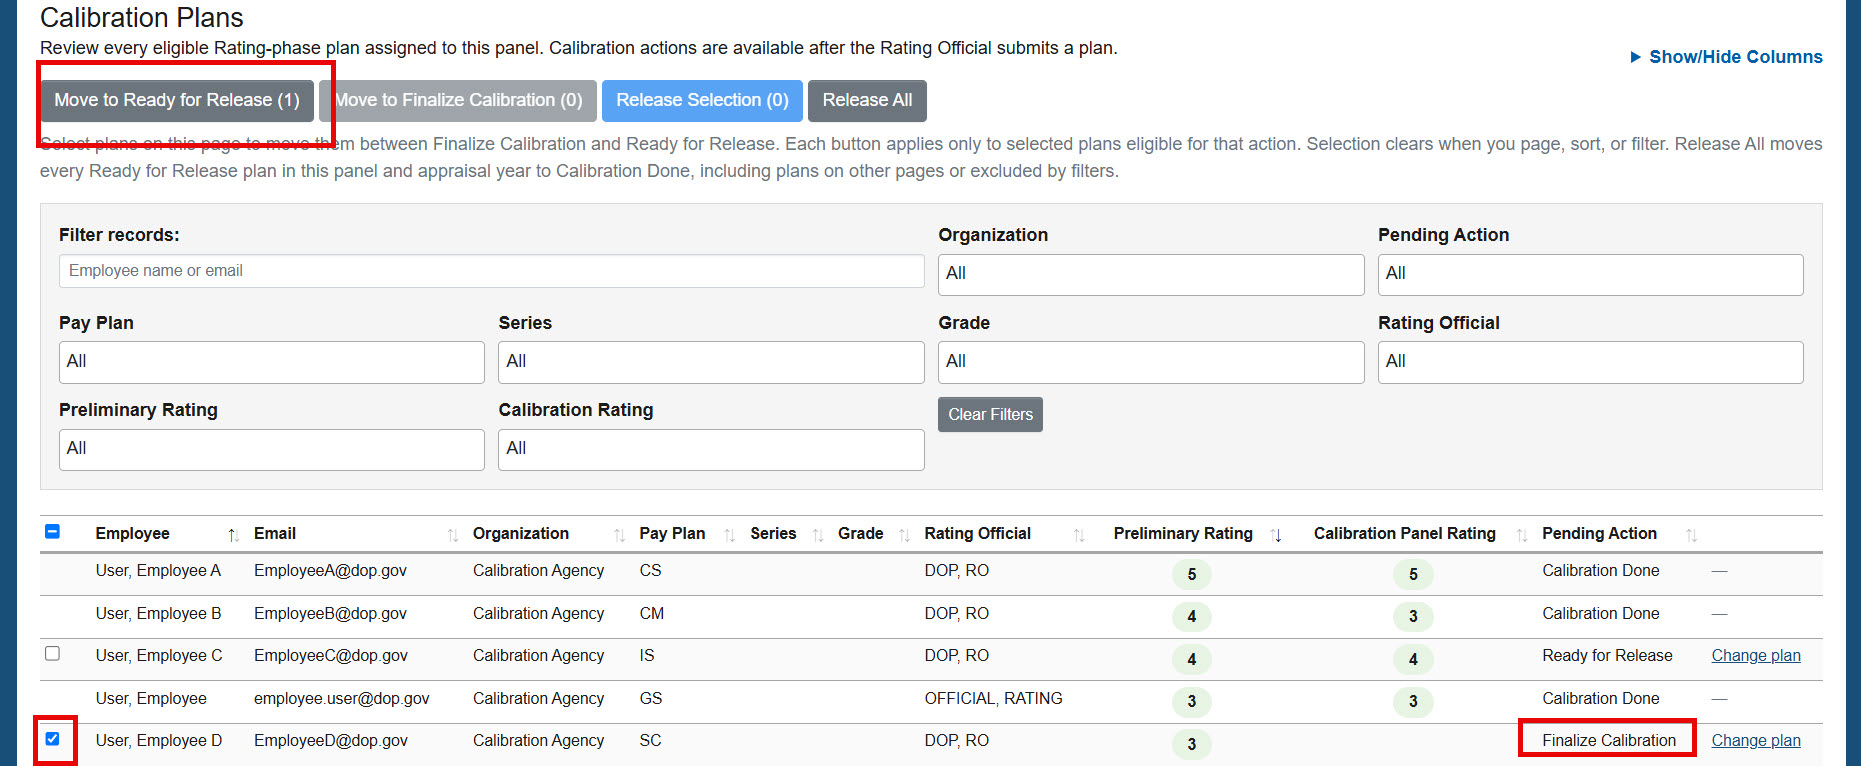The height and width of the screenshot is (766, 1861).
Task: Click the sort arrows beside Calibration Panel Rating
Action: (x=1521, y=535)
